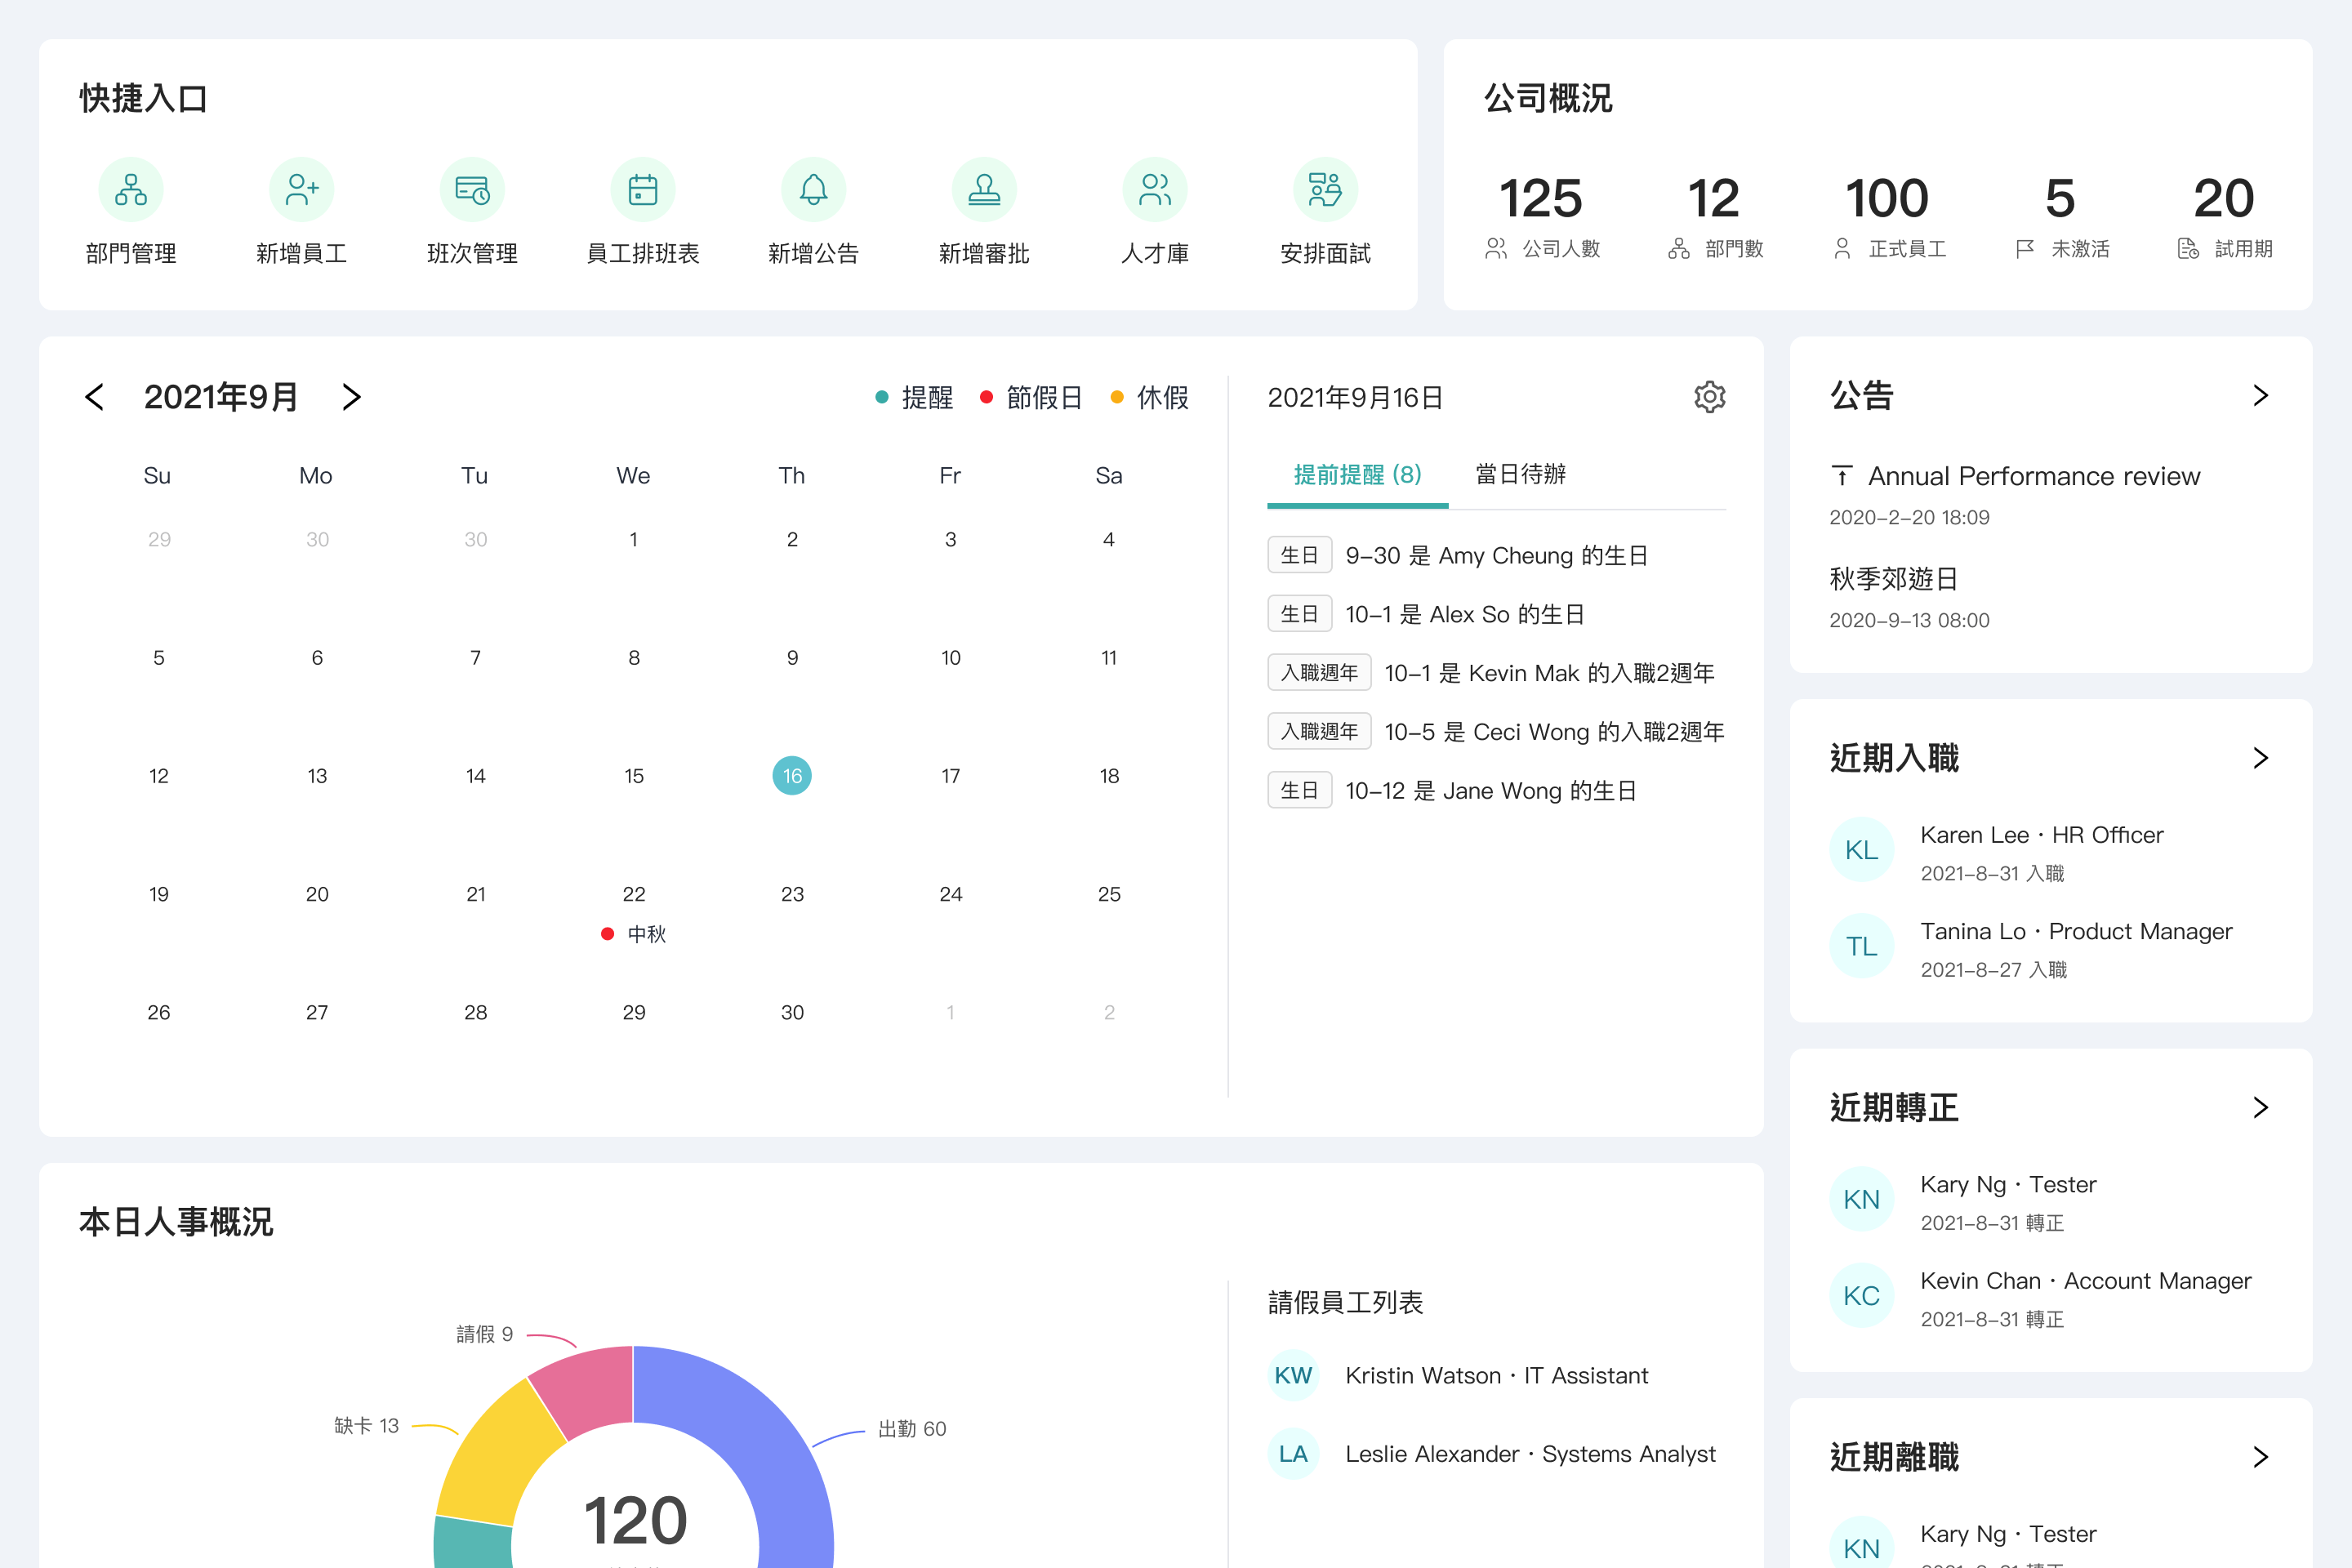The width and height of the screenshot is (2352, 1568).
Task: Select September 1 on the calendar
Action: [634, 540]
